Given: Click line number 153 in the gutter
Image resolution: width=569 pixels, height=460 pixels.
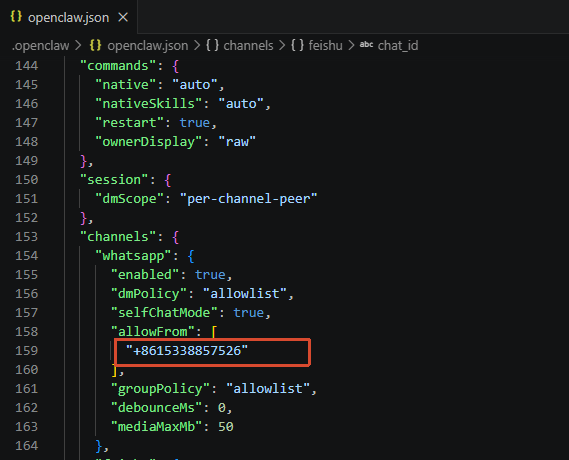Looking at the screenshot, I should pyautogui.click(x=26, y=237).
